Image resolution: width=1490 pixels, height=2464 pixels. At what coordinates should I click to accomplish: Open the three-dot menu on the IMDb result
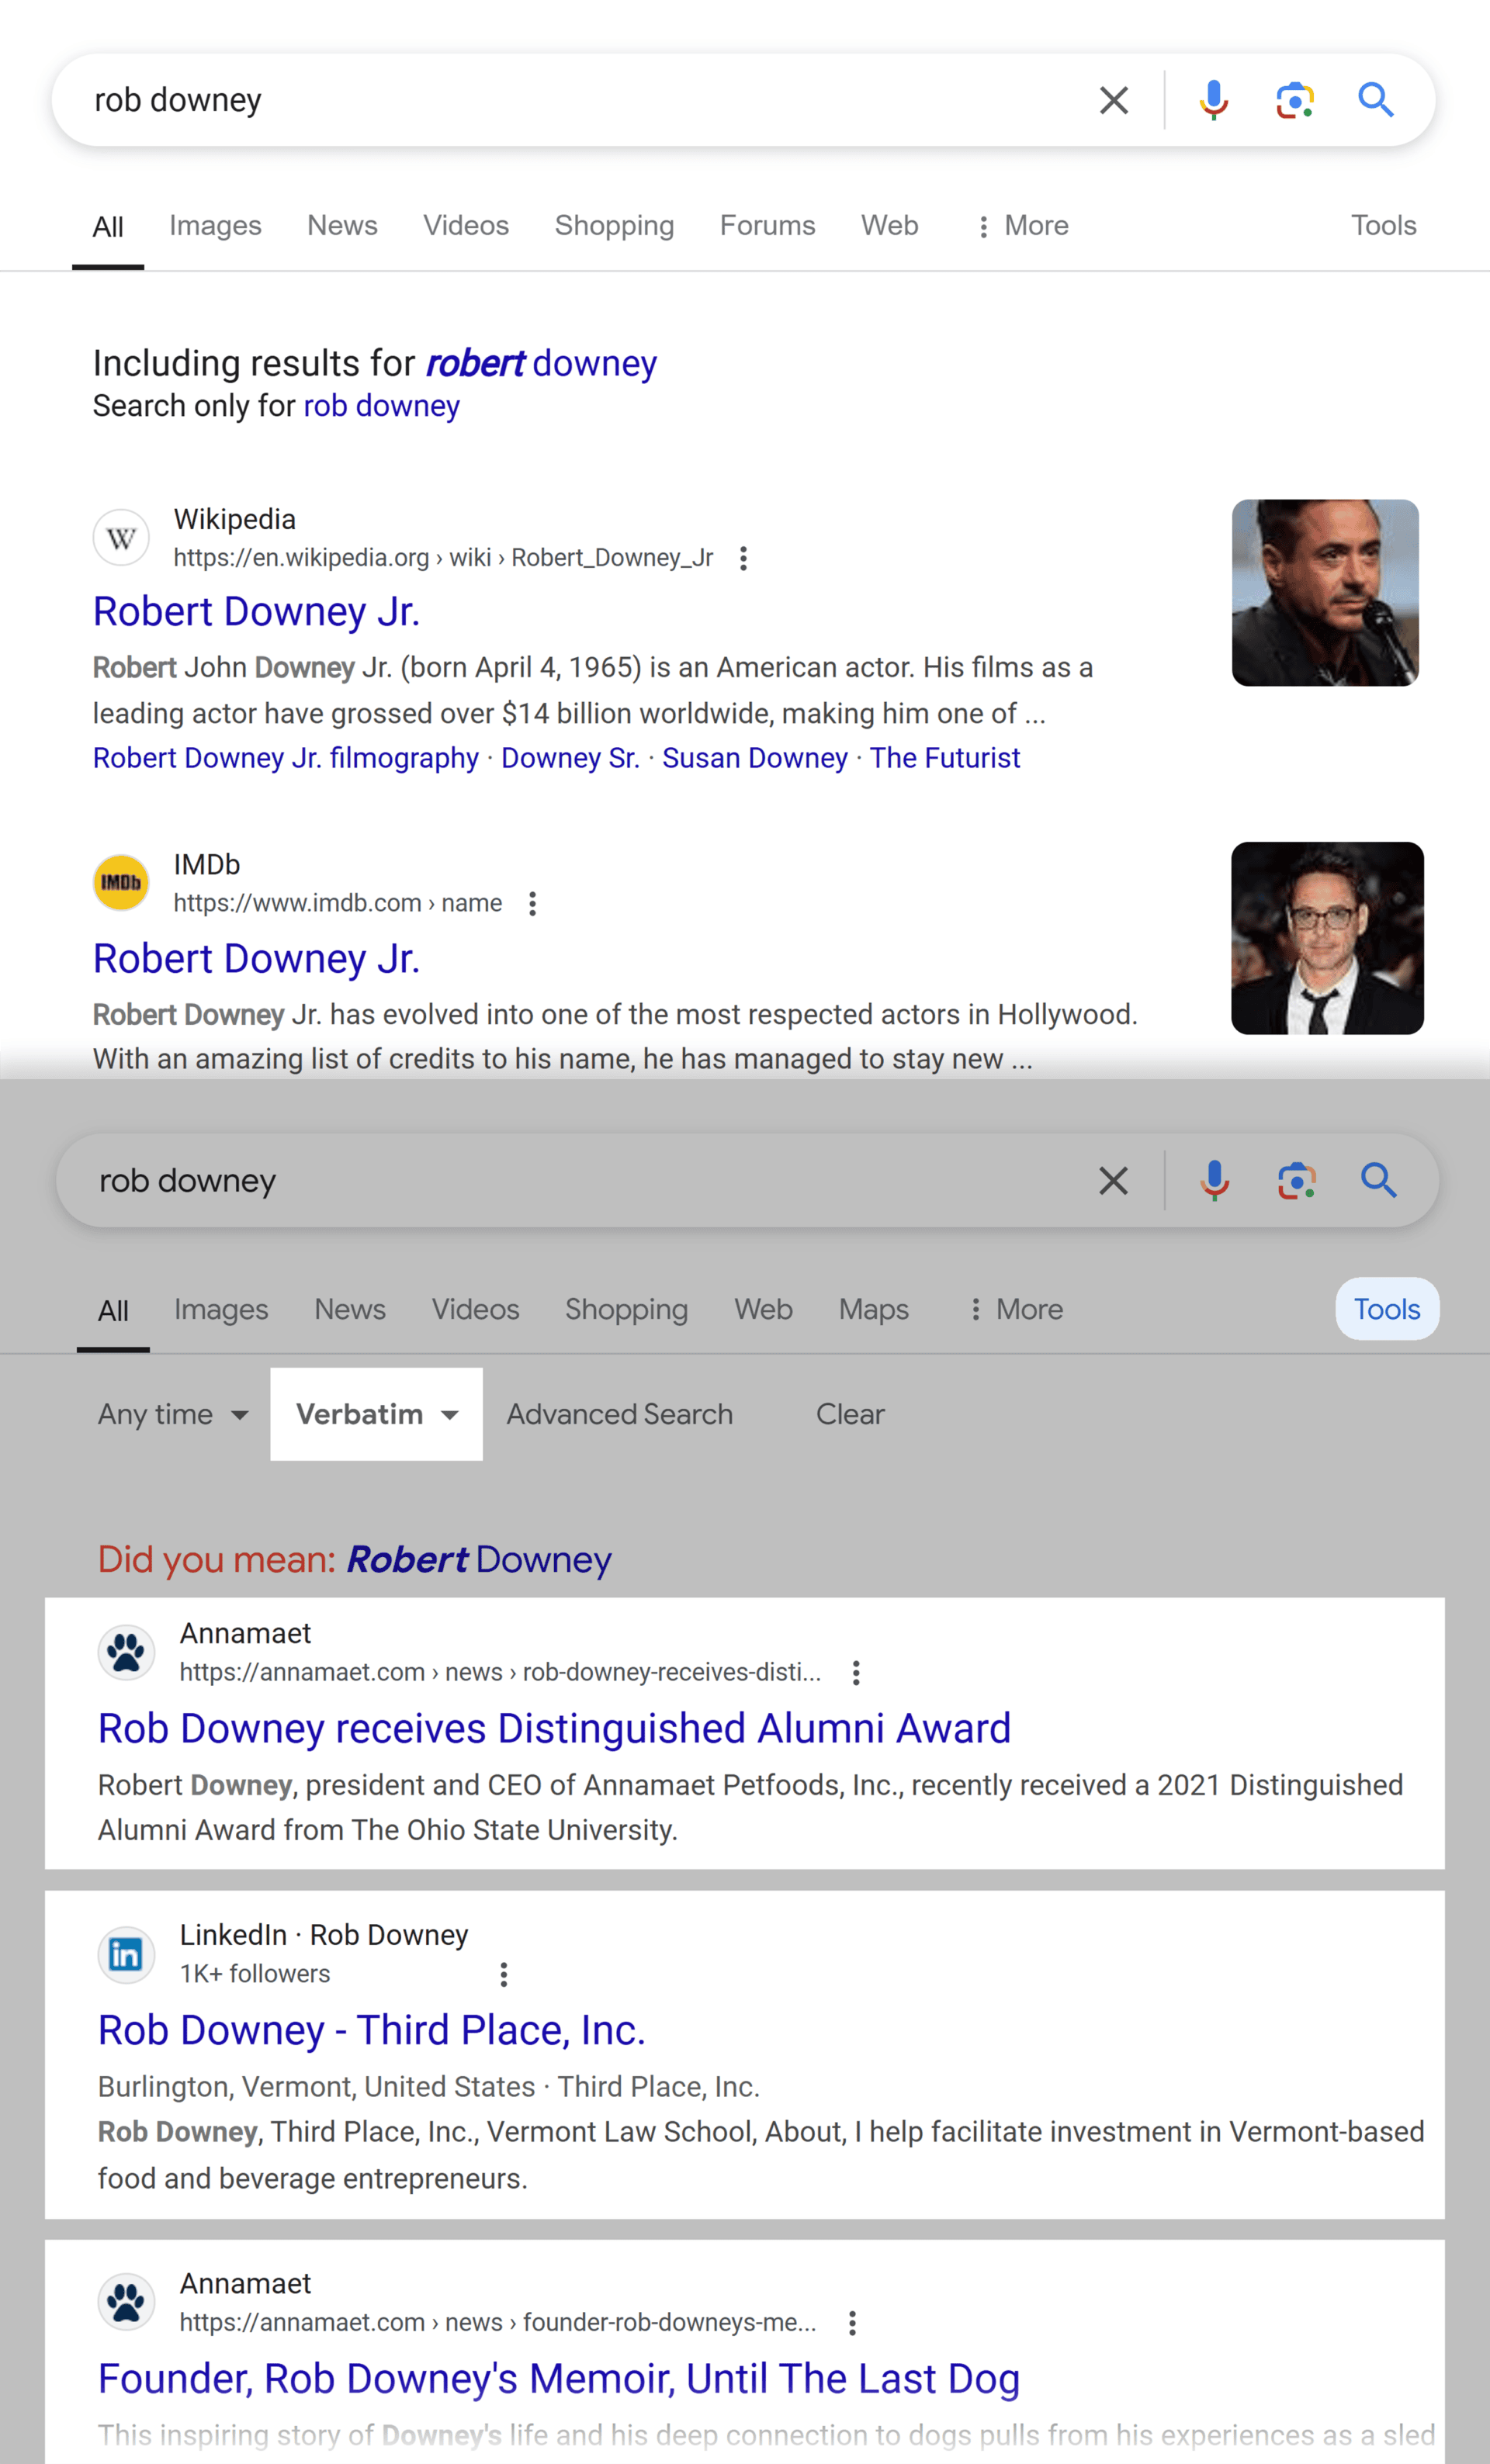click(532, 903)
